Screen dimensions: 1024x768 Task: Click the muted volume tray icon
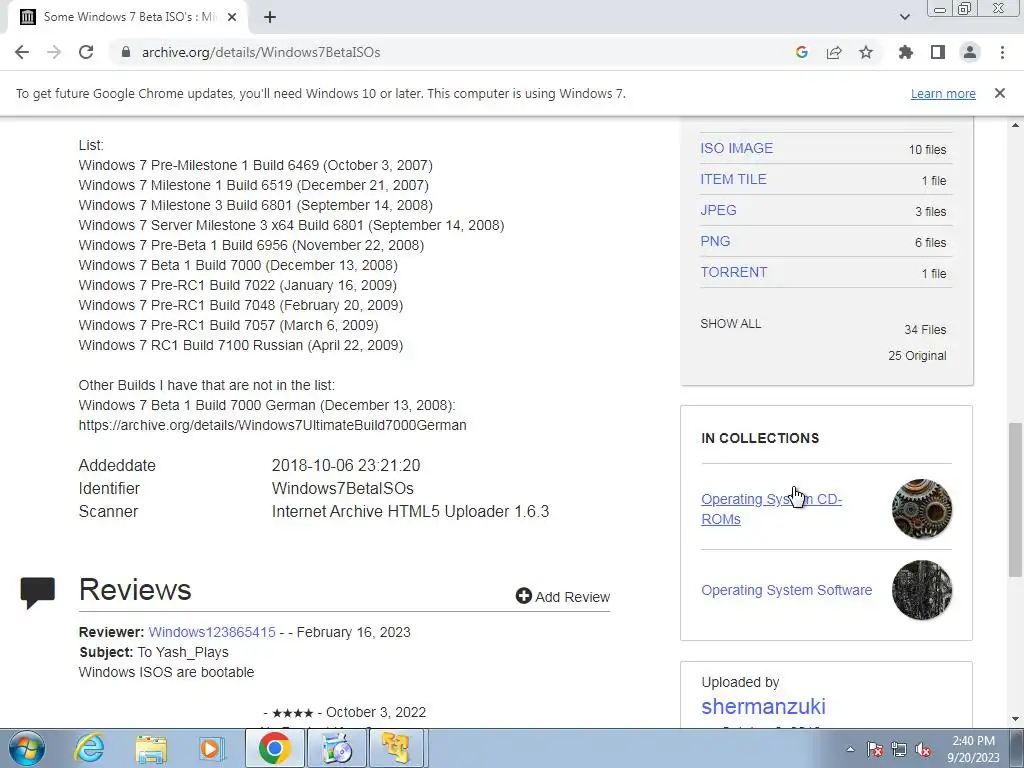(923, 749)
